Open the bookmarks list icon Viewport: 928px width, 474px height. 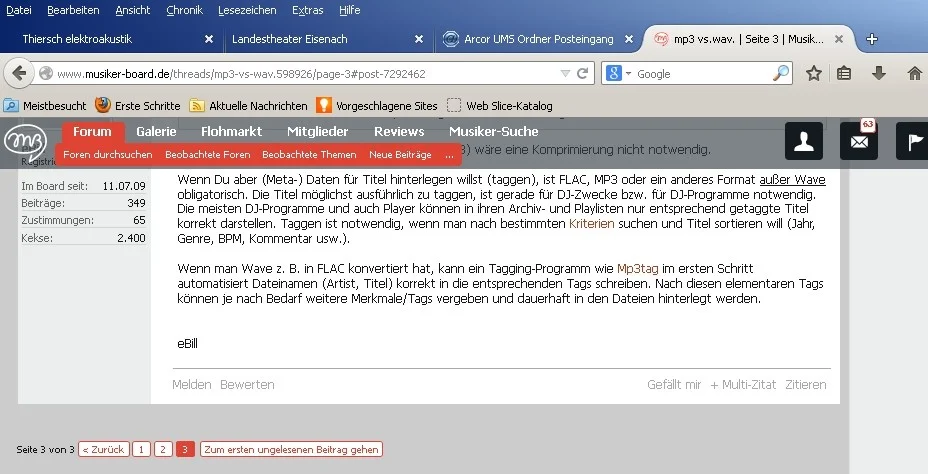[844, 73]
